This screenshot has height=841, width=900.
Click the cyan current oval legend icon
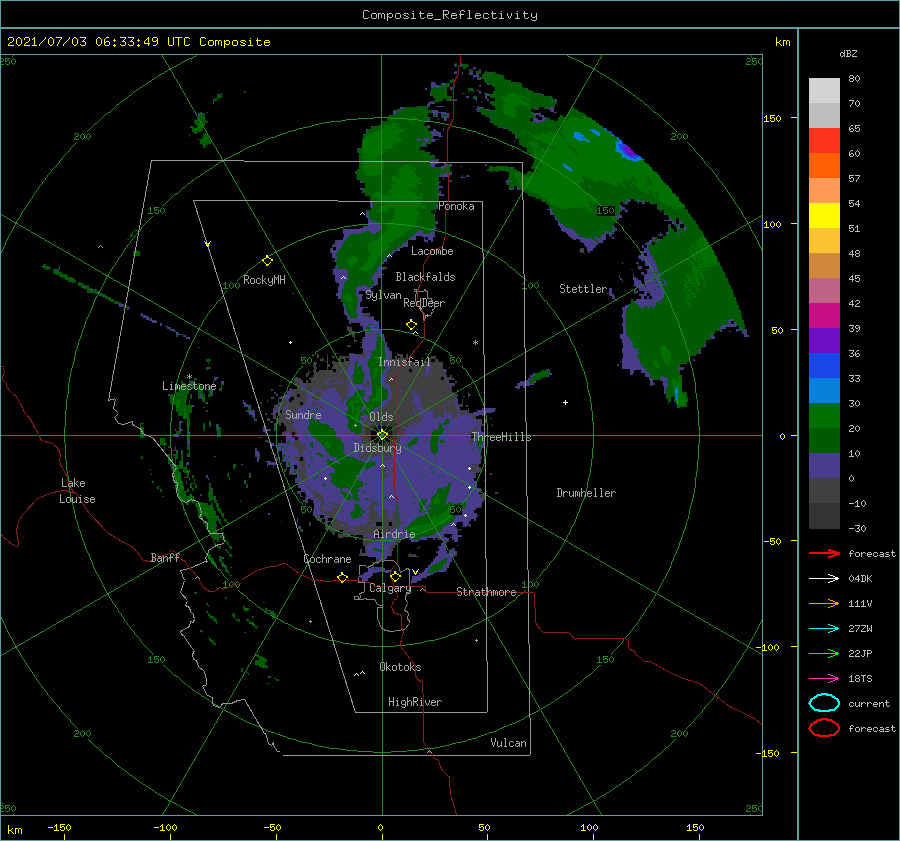824,703
